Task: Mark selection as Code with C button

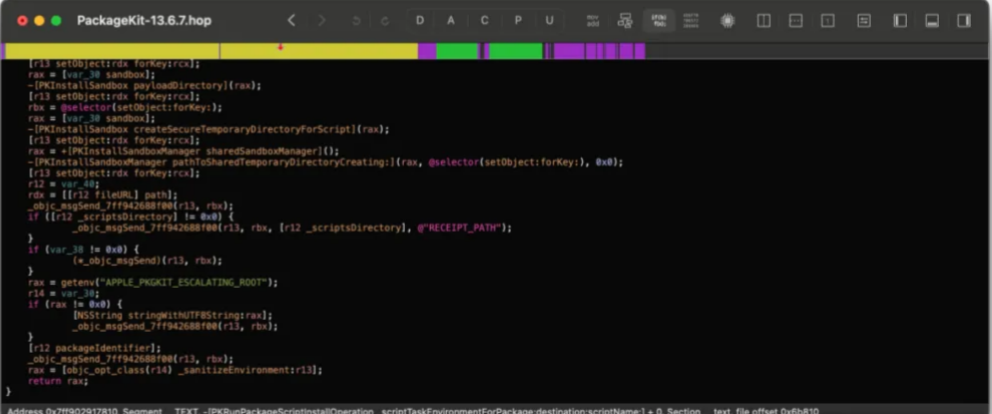Action: (x=485, y=21)
